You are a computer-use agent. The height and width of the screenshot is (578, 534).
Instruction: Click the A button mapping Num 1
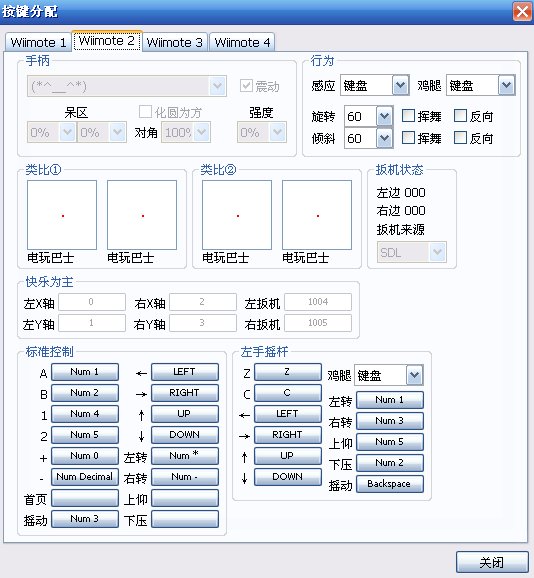[85, 372]
